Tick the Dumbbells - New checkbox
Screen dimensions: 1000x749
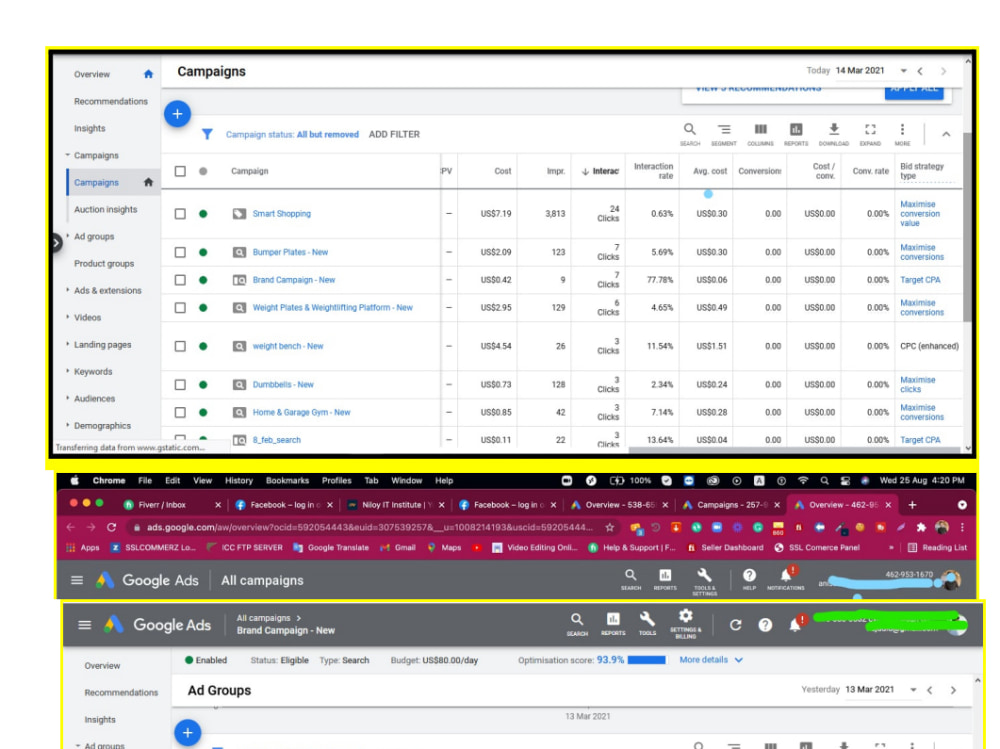(180, 385)
